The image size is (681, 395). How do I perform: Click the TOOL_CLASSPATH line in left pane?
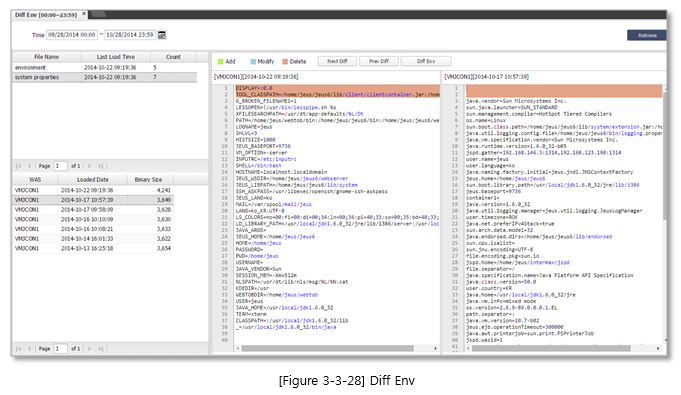point(337,94)
